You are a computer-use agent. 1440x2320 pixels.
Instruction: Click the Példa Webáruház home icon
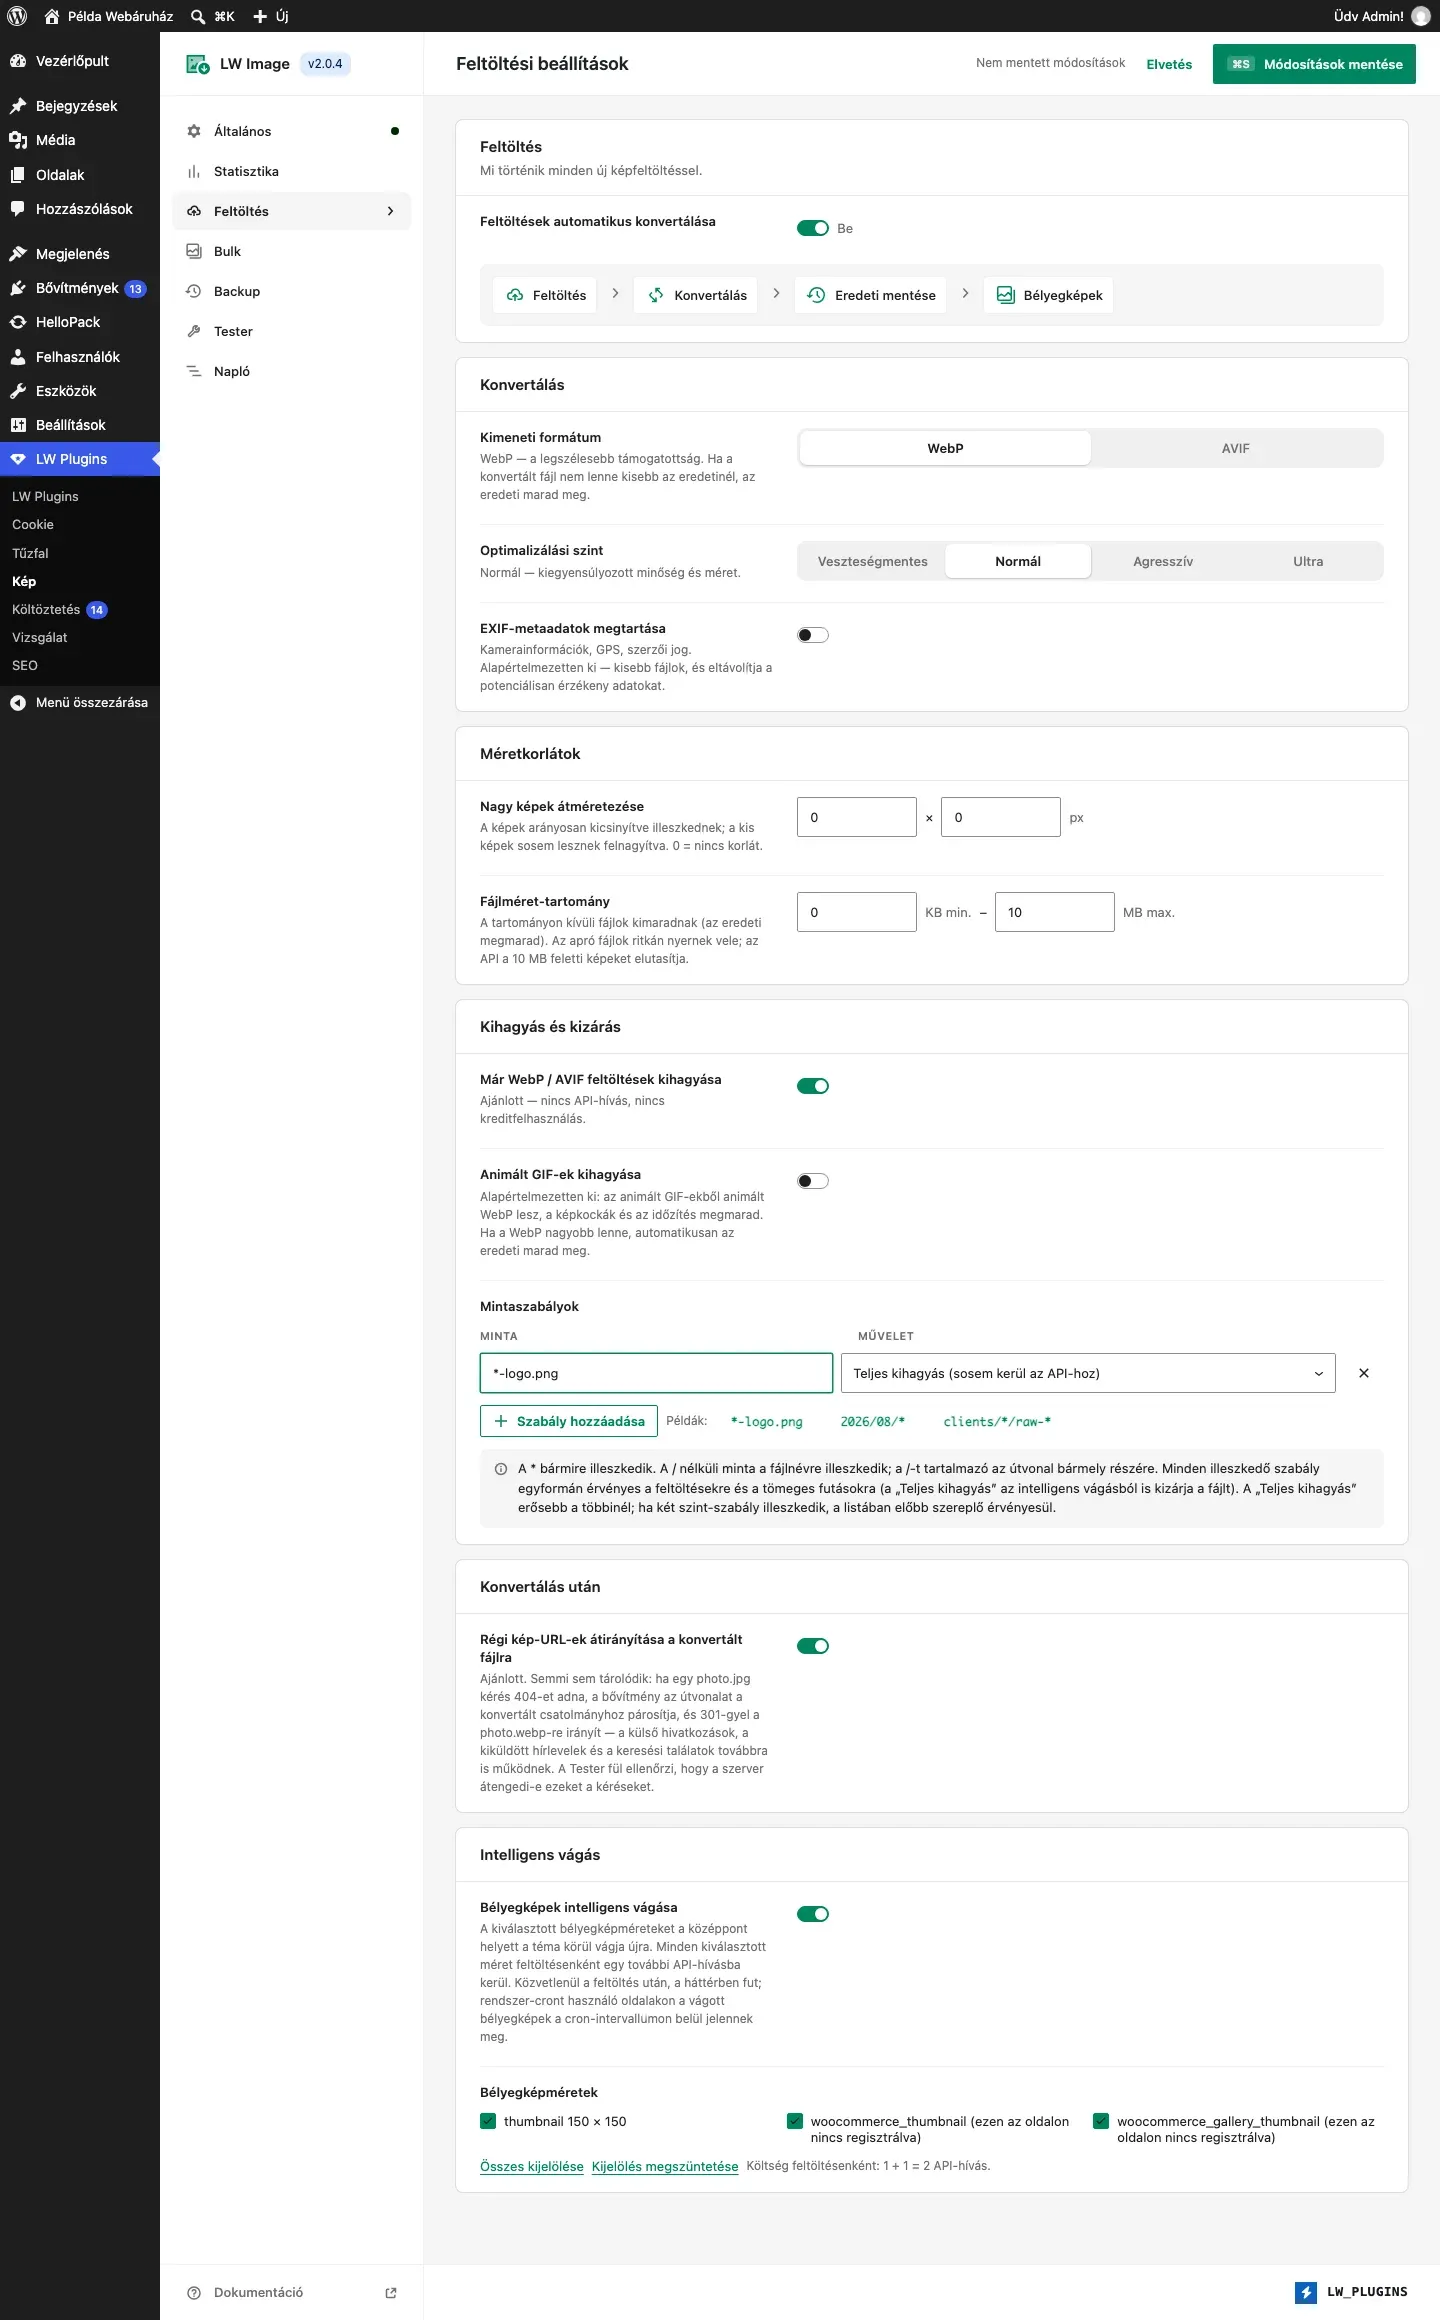pos(52,16)
